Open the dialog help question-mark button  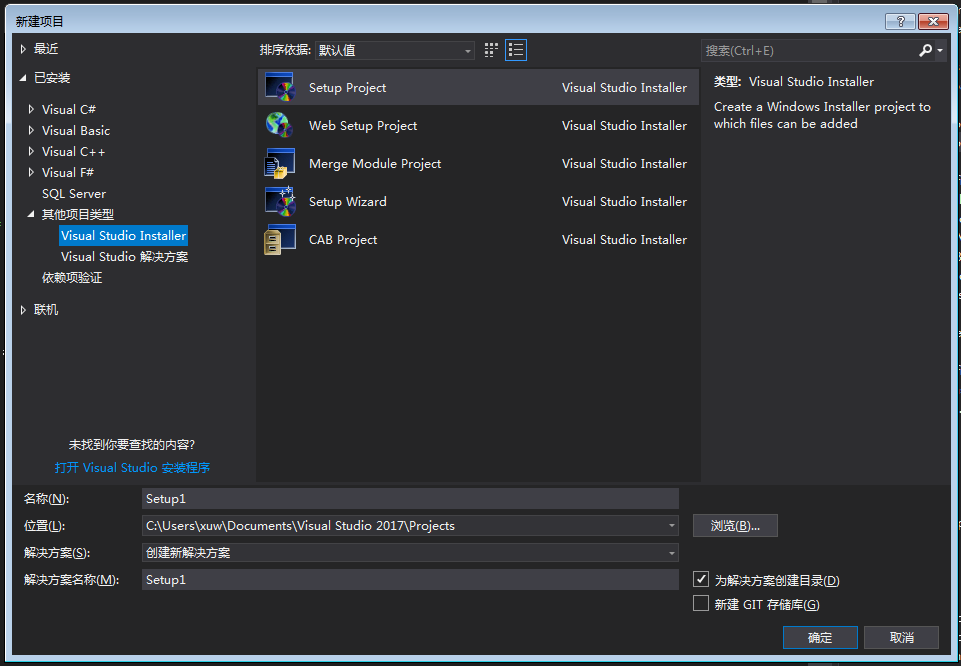click(900, 21)
